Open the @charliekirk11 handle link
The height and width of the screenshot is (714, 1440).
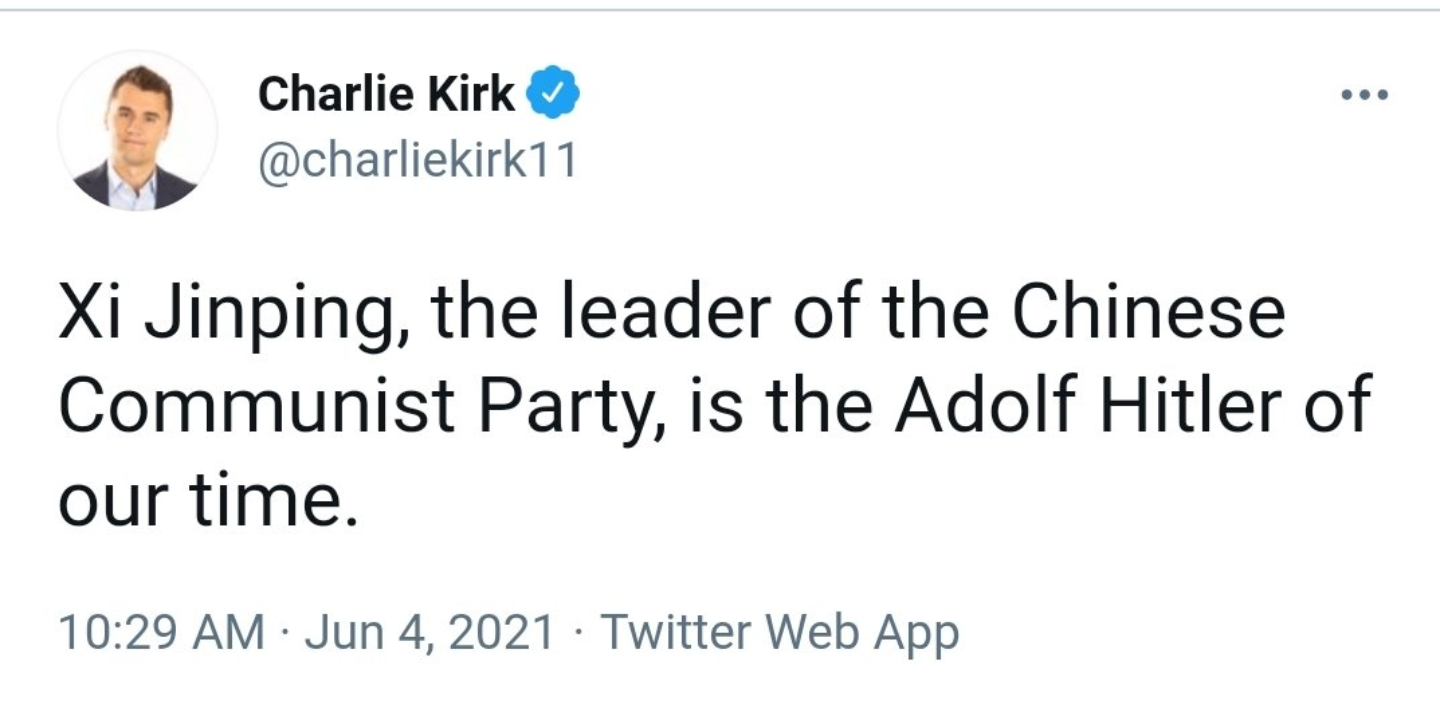[x=418, y=160]
